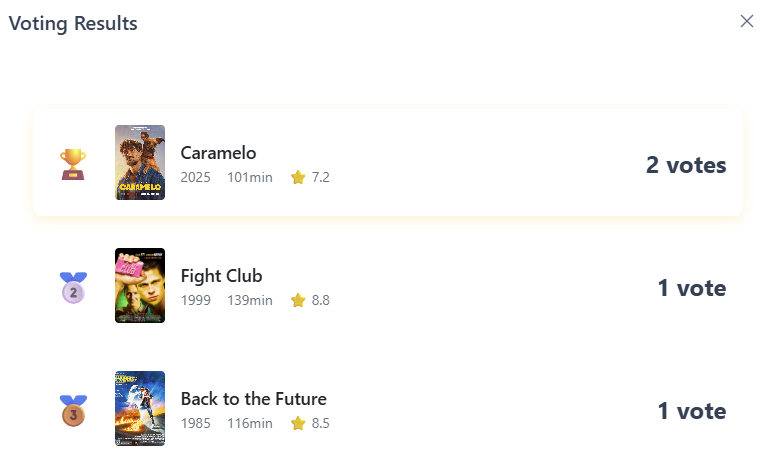
Task: Click the star icon beside 8.8 rating
Action: (x=298, y=300)
